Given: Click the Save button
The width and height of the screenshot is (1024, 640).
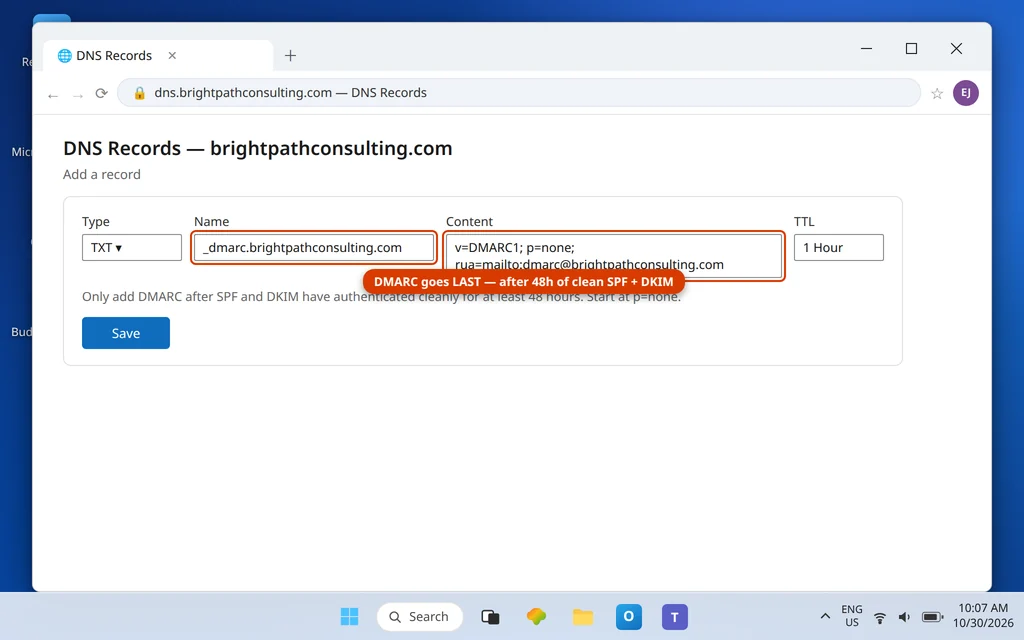Looking at the screenshot, I should coord(125,333).
